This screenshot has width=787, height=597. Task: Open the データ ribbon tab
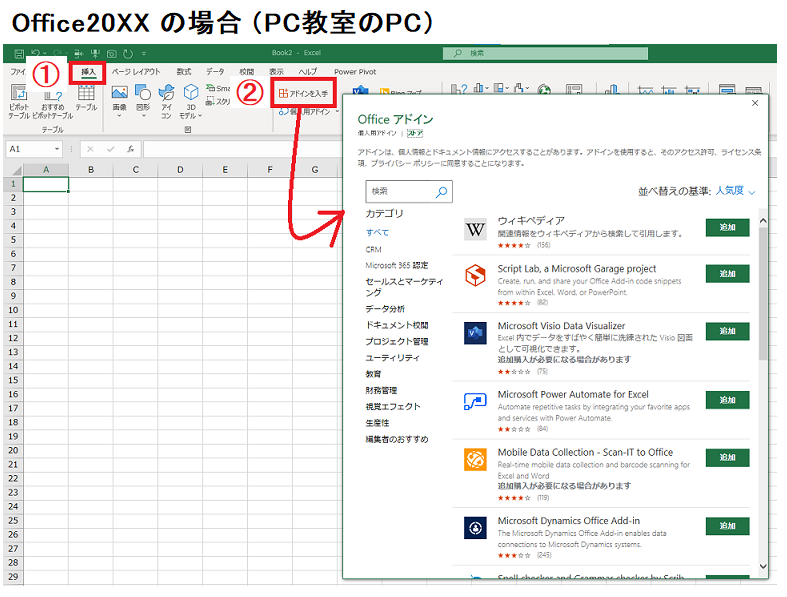(x=215, y=72)
